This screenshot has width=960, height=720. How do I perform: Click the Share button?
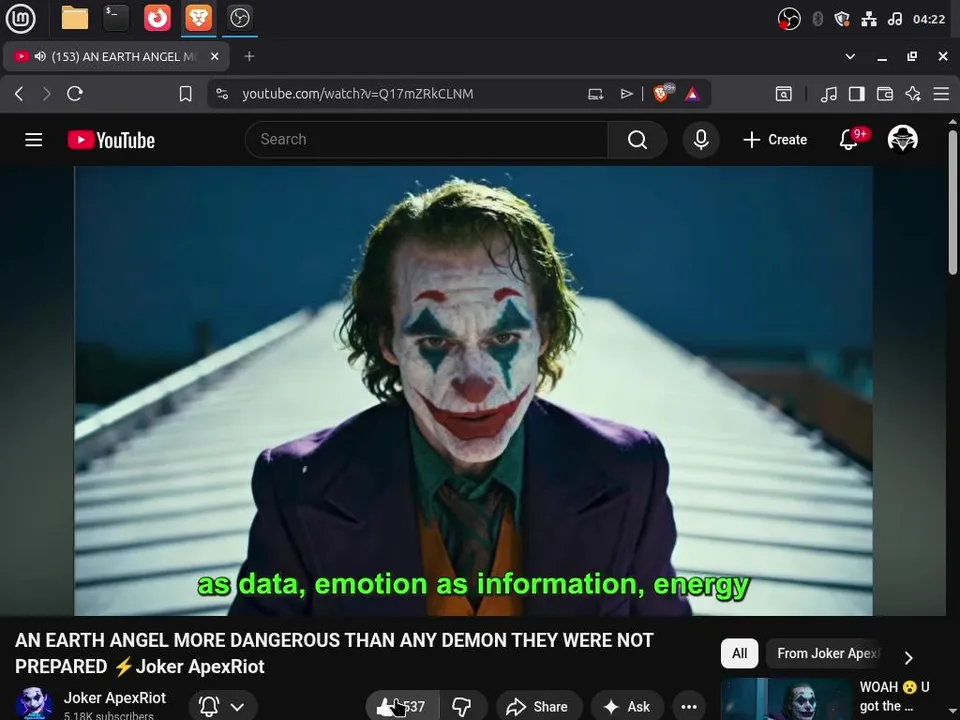pyautogui.click(x=538, y=707)
